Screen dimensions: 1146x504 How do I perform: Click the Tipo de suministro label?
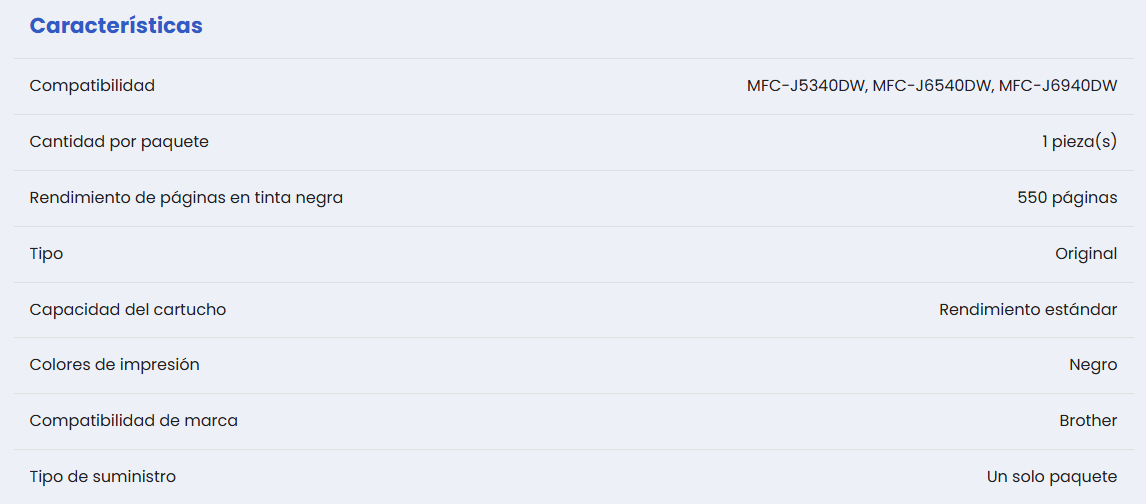tap(102, 477)
